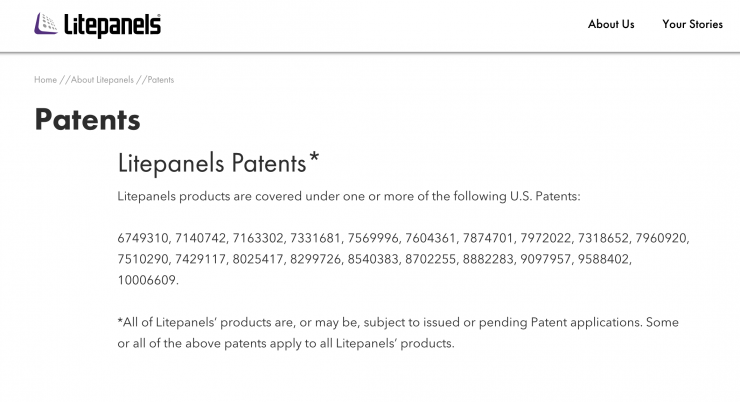Screen dimensions: 740x402
Task: Click patent number 7569996
Action: (x=374, y=238)
